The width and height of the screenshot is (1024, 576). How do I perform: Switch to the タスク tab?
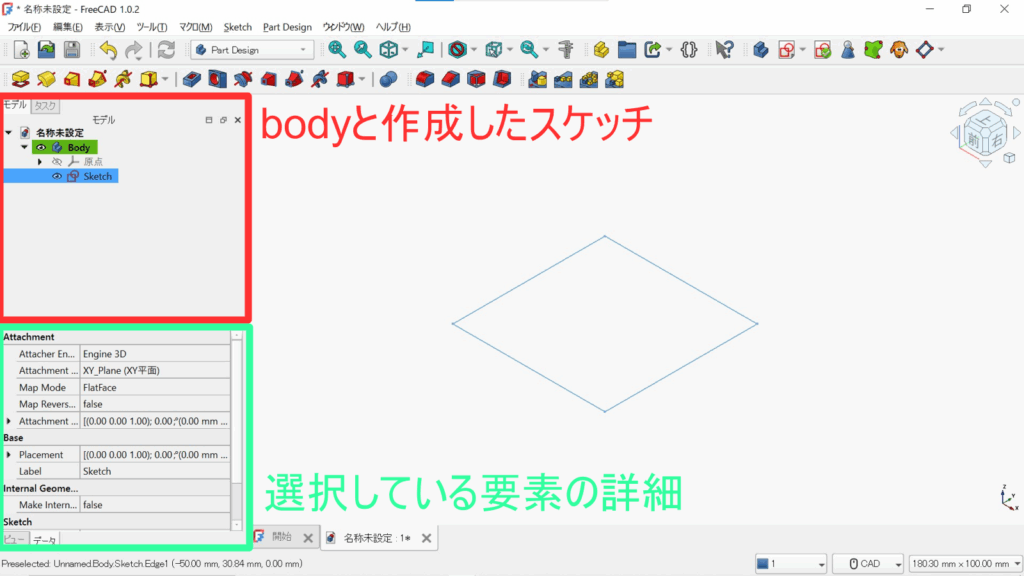(45, 105)
